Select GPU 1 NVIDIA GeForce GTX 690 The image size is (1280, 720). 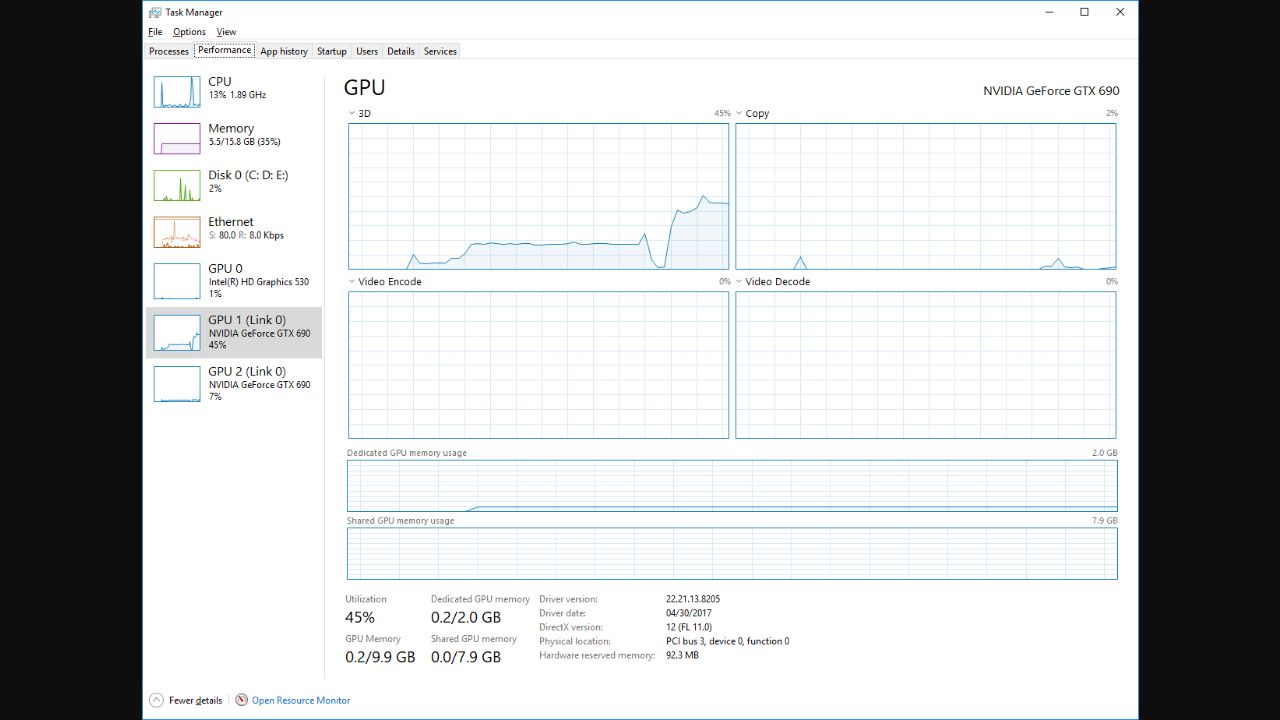[234, 332]
